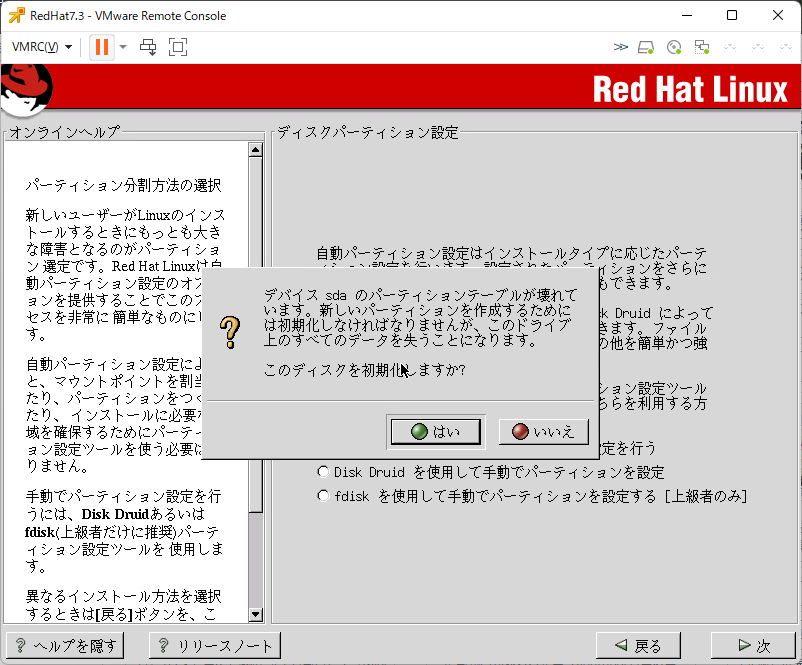Pause the virtual machine
The height and width of the screenshot is (665, 802).
pyautogui.click(x=102, y=47)
